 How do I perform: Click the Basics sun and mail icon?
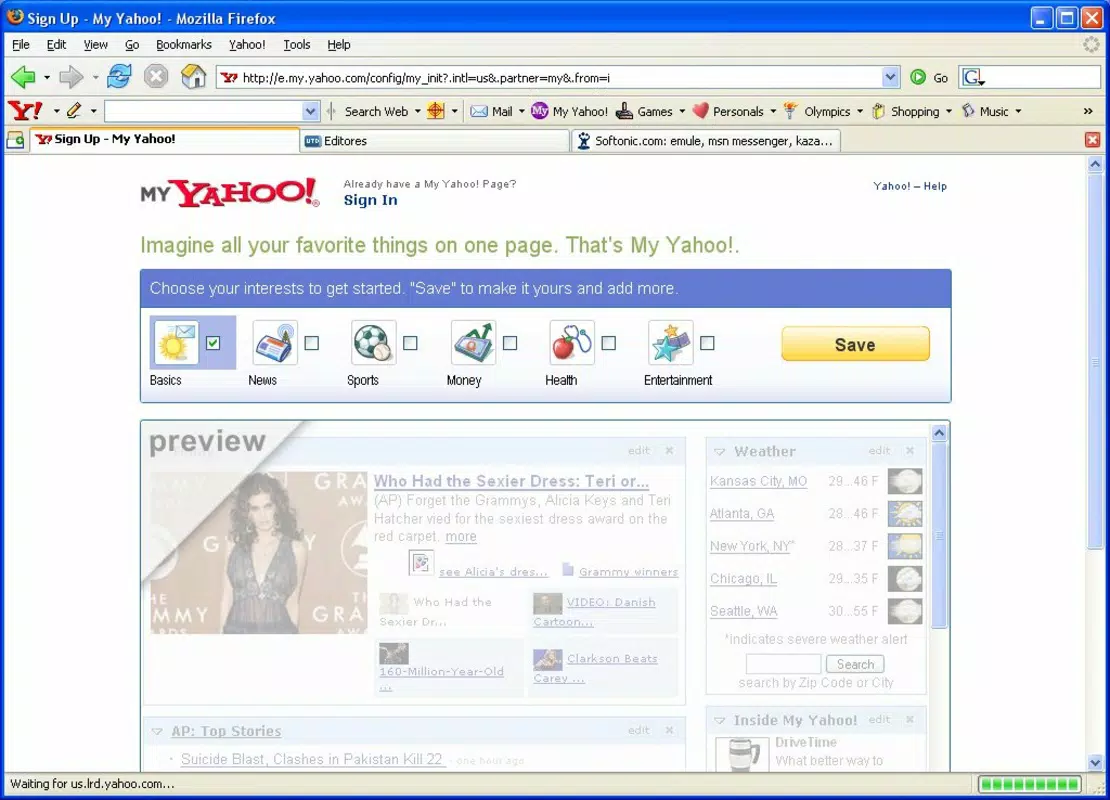[x=175, y=343]
